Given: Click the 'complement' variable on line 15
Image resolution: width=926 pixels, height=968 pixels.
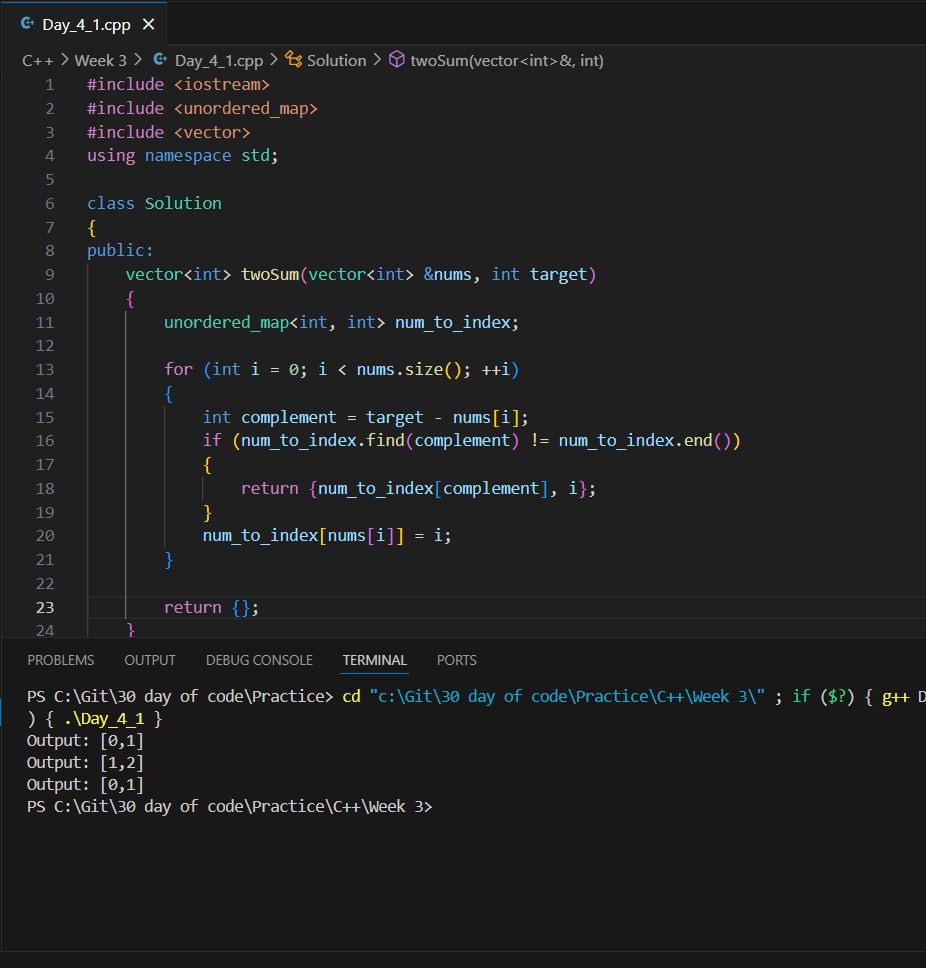Looking at the screenshot, I should (x=288, y=417).
